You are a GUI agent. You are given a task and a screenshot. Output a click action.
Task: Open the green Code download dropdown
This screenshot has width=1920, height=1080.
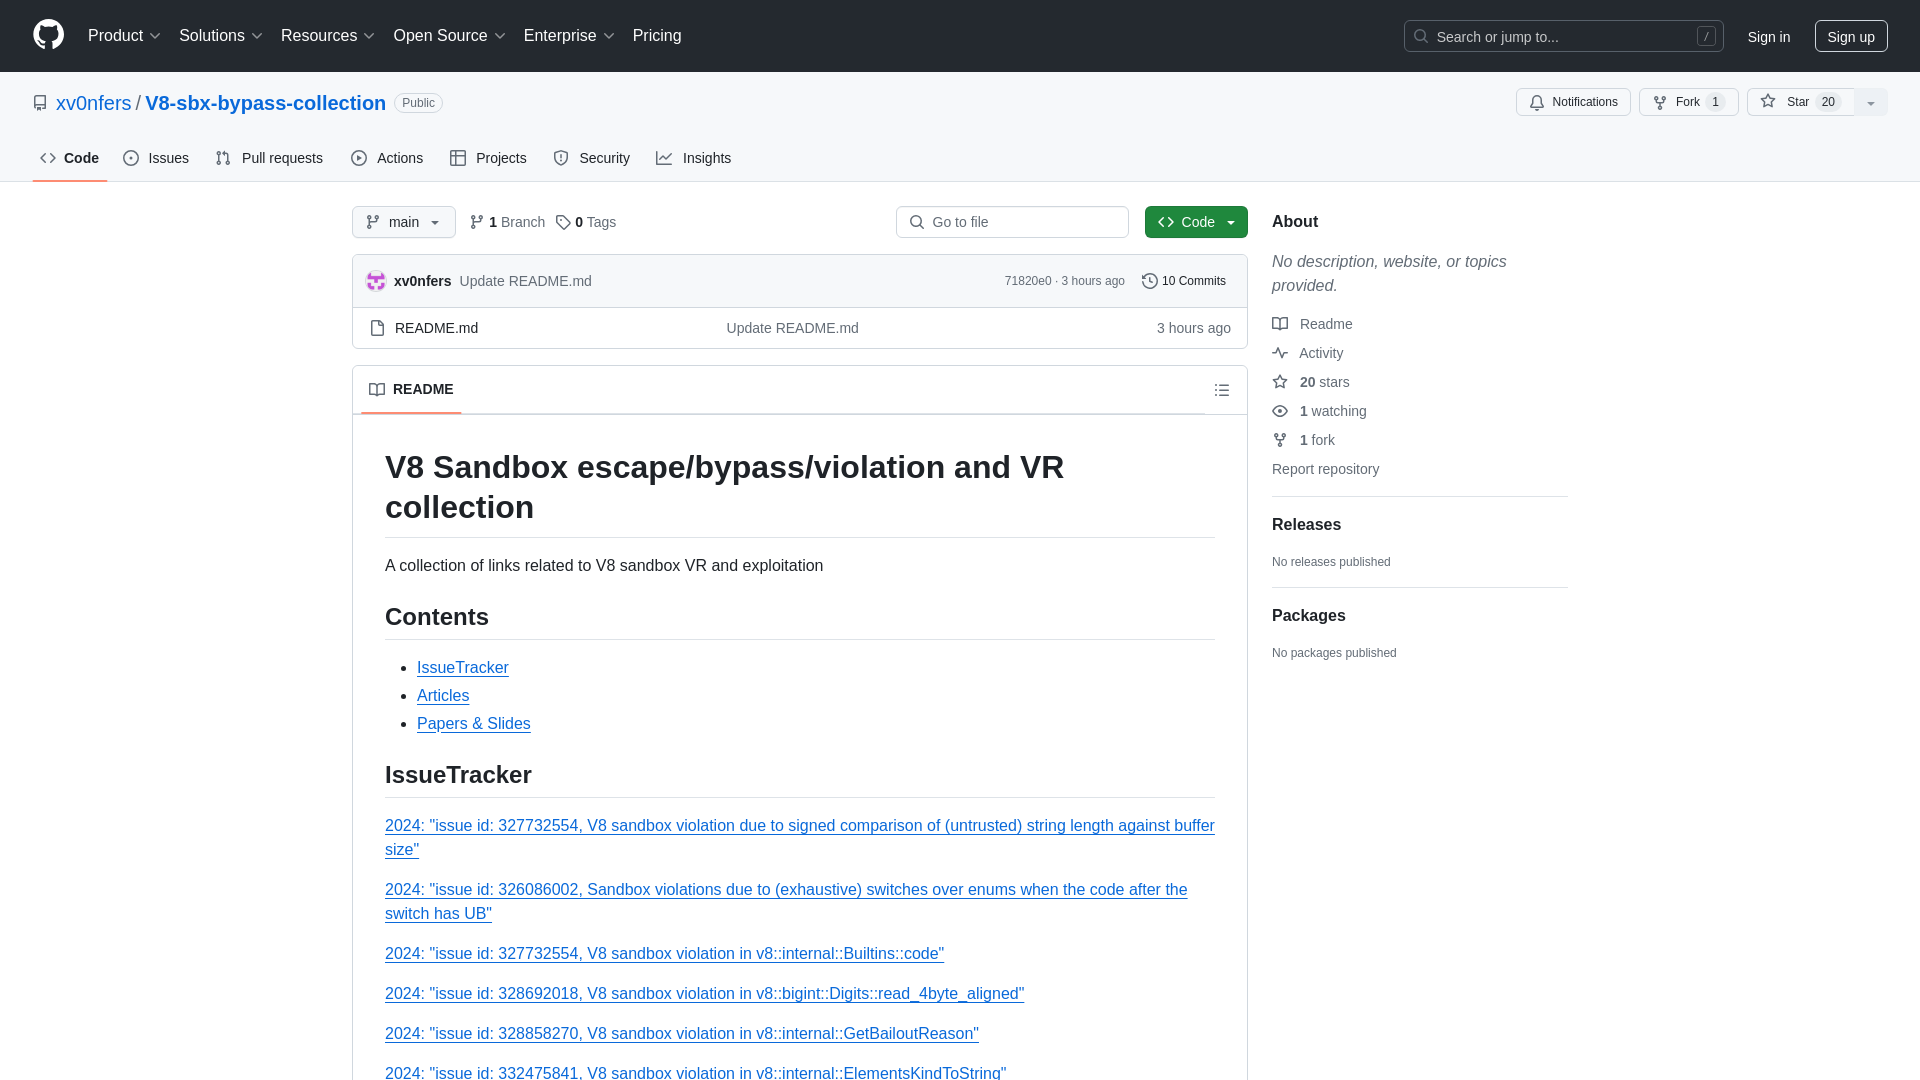click(x=1196, y=222)
